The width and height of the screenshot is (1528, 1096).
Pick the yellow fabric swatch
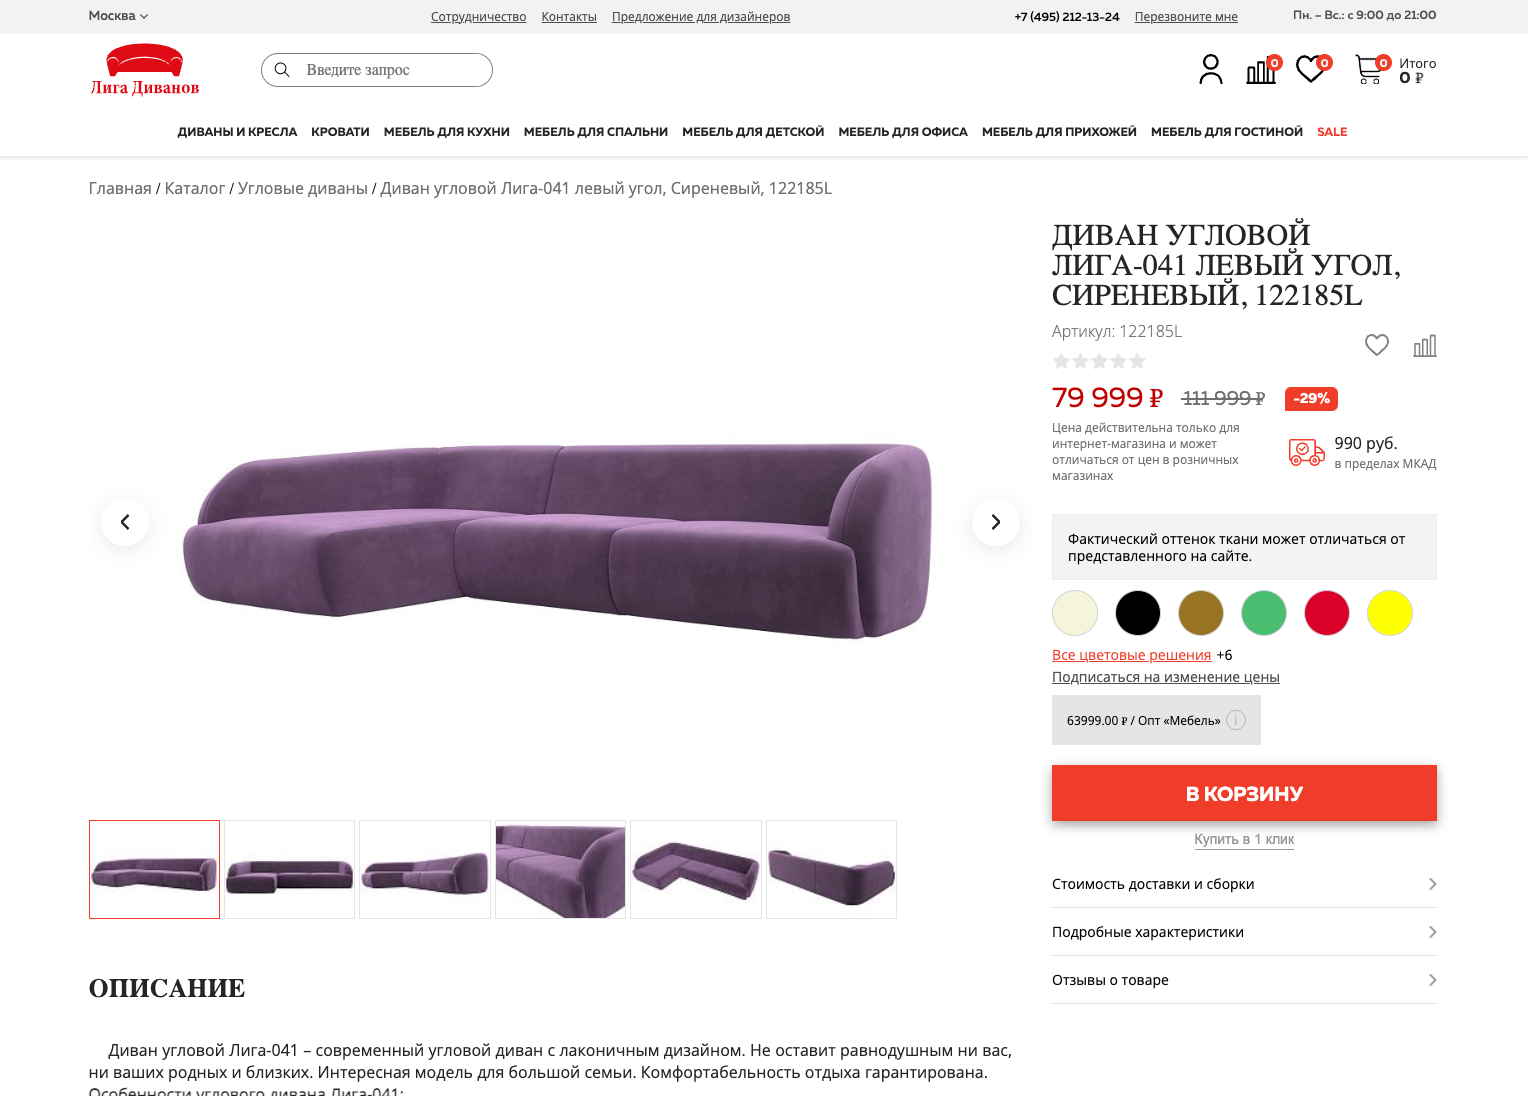point(1390,613)
